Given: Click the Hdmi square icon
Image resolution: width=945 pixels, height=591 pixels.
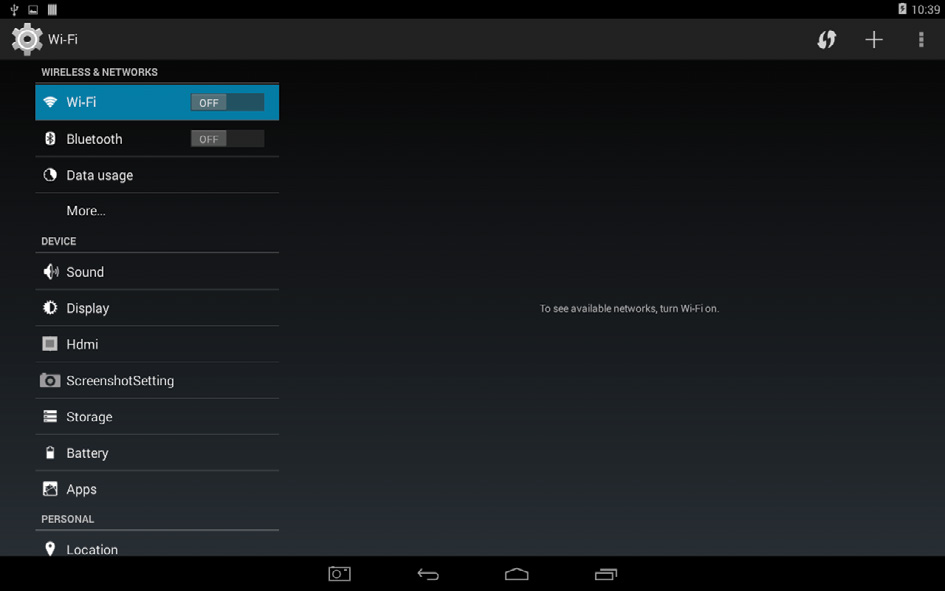Looking at the screenshot, I should pyautogui.click(x=50, y=344).
